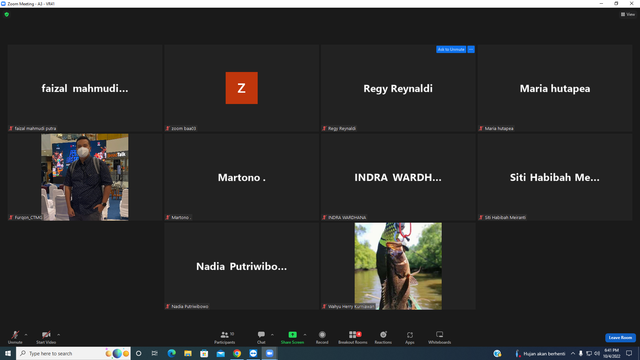Select Wahyu Herry Kurniawan's fish video tile
The image size is (640, 360).
(398, 266)
